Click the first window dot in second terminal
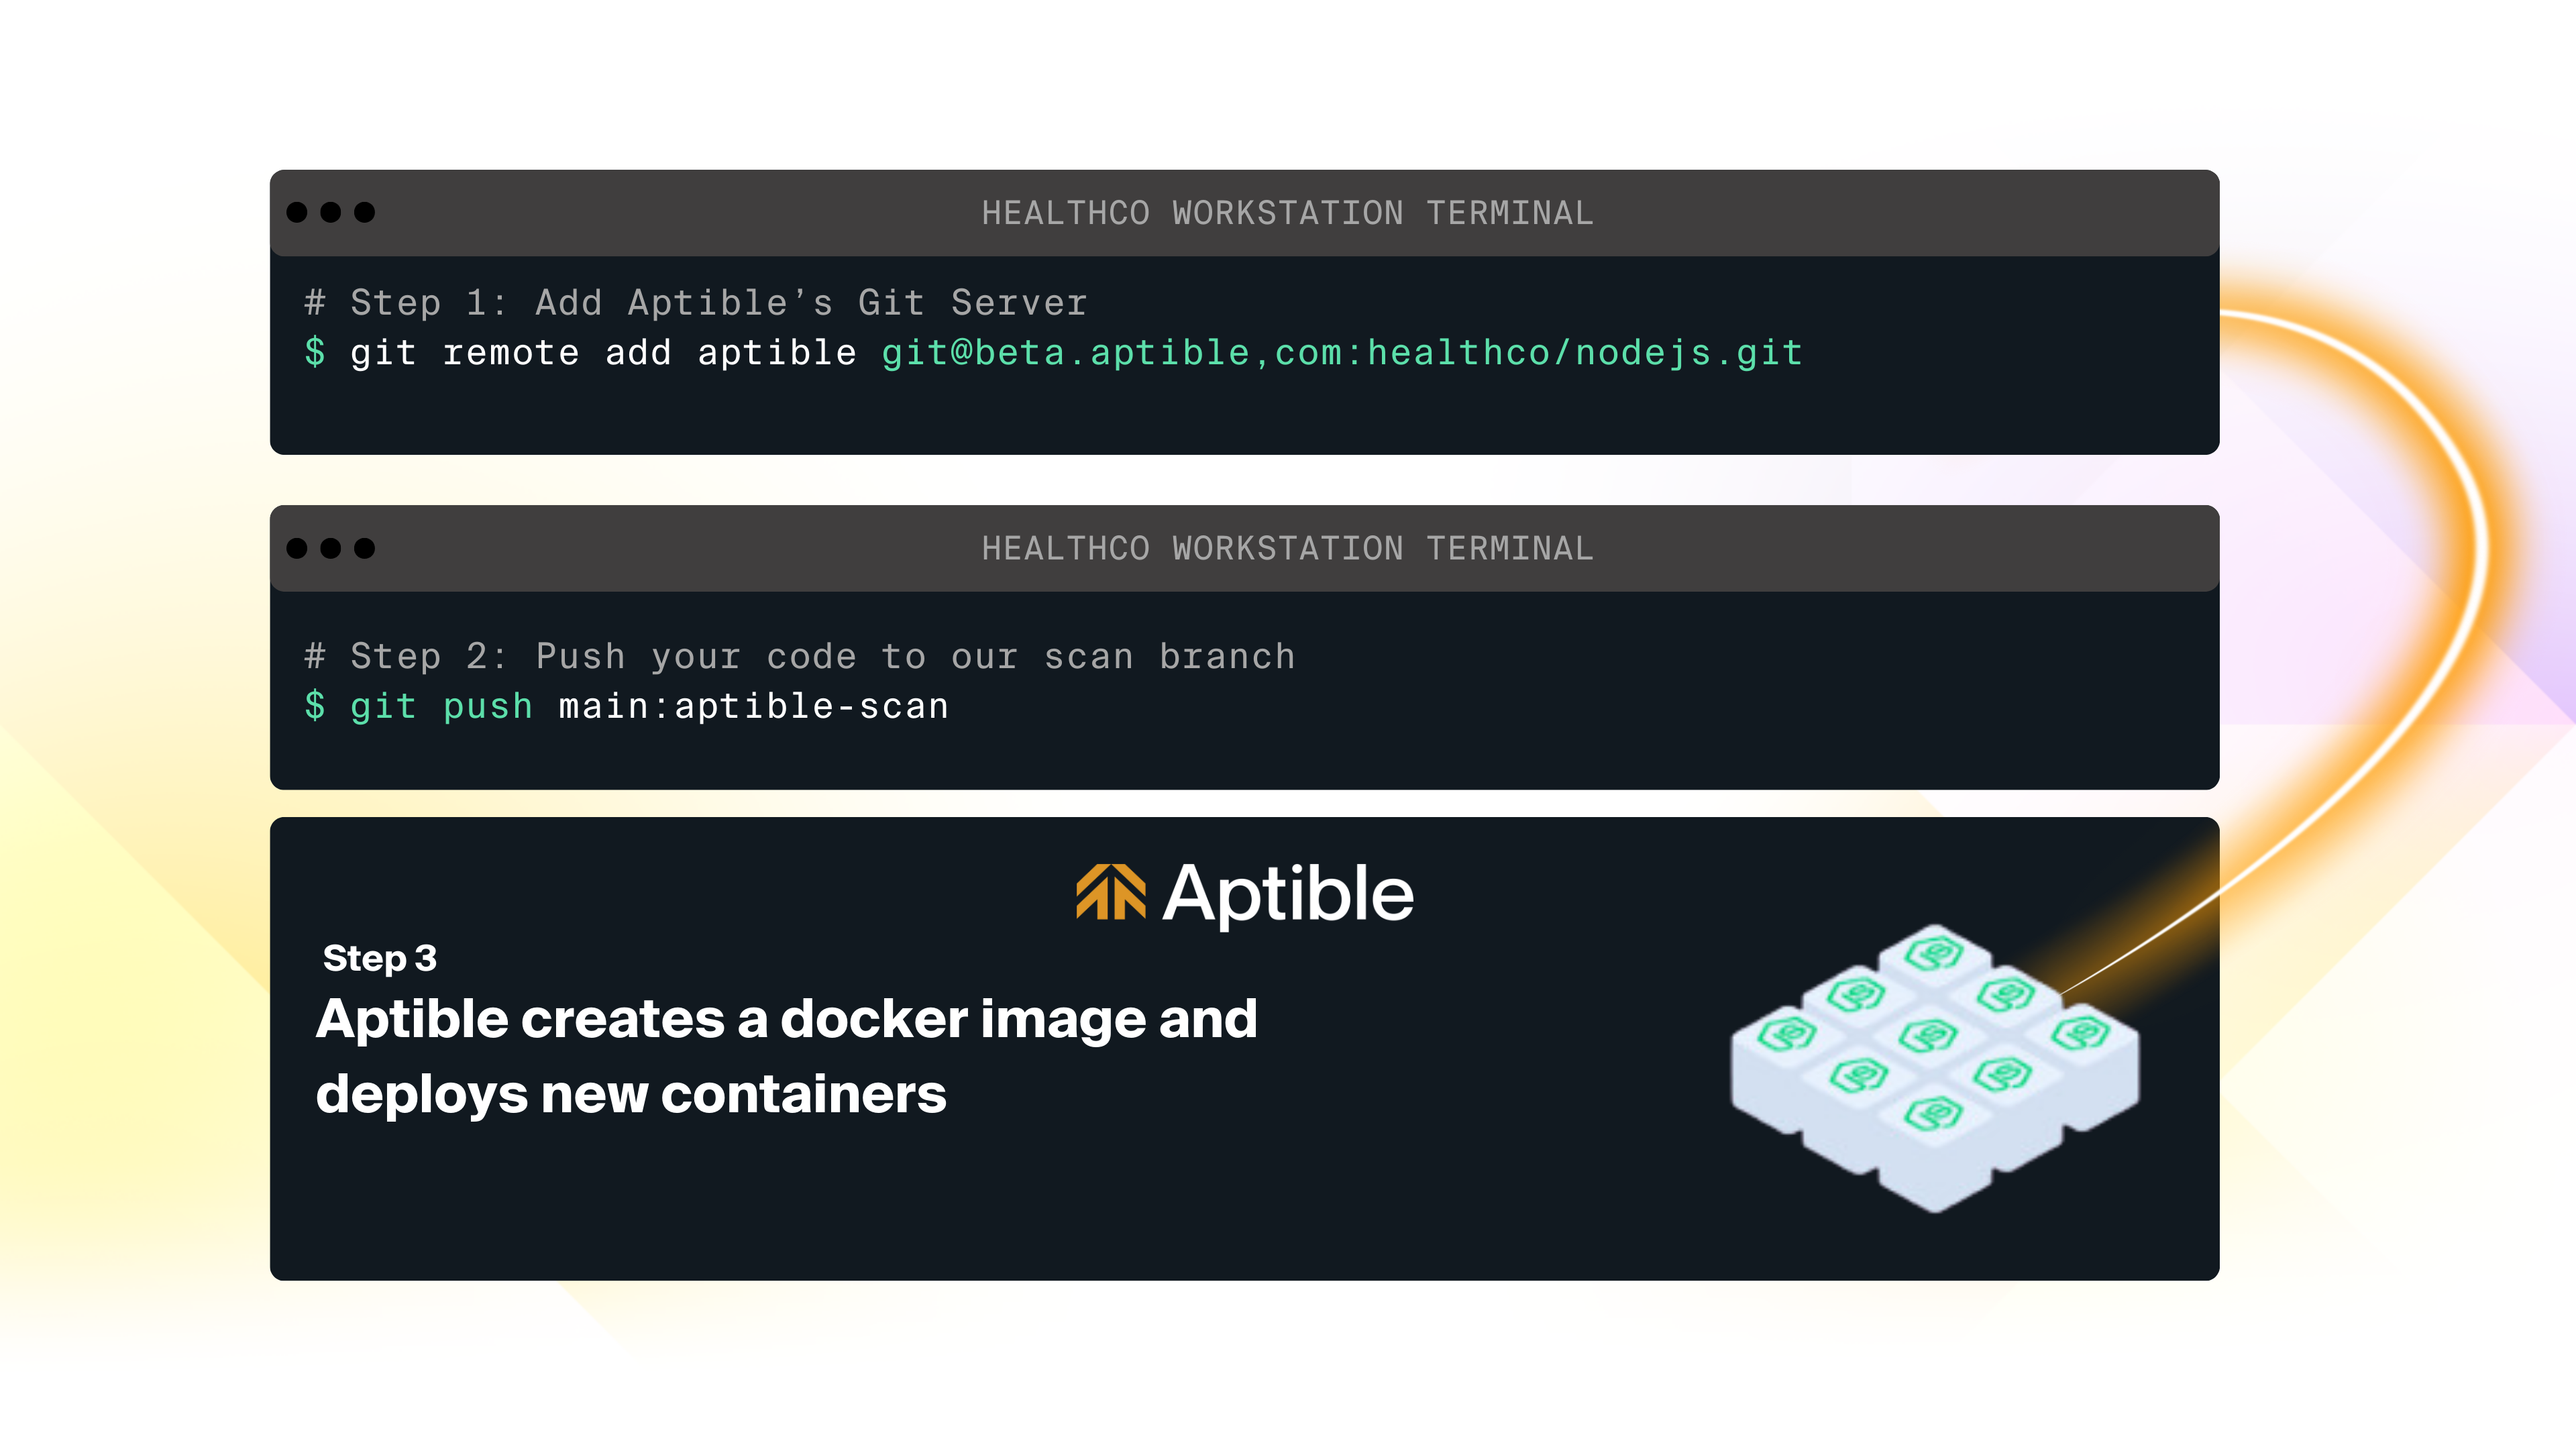Screen dimensions: 2576x1449 pos(297,548)
